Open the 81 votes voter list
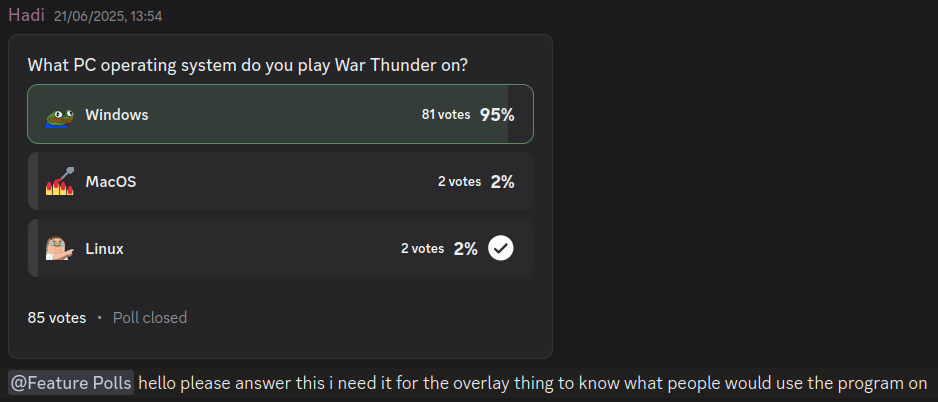The height and width of the screenshot is (402, 938). (446, 114)
